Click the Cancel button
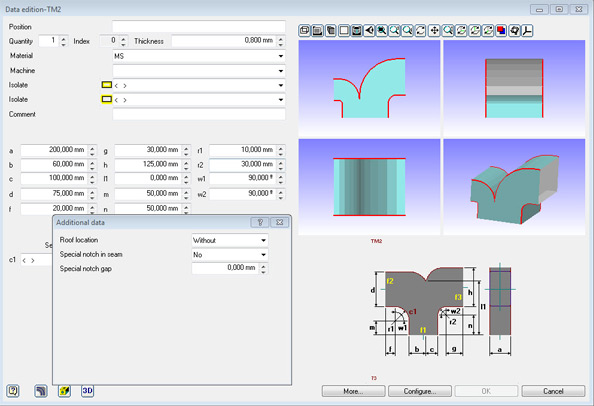This screenshot has height=406, width=594. [x=553, y=391]
